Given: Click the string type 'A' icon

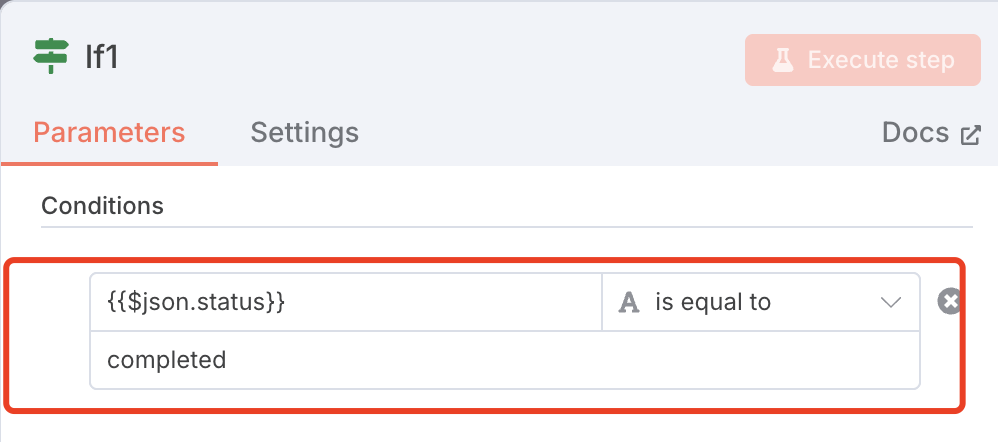Looking at the screenshot, I should 629,302.
